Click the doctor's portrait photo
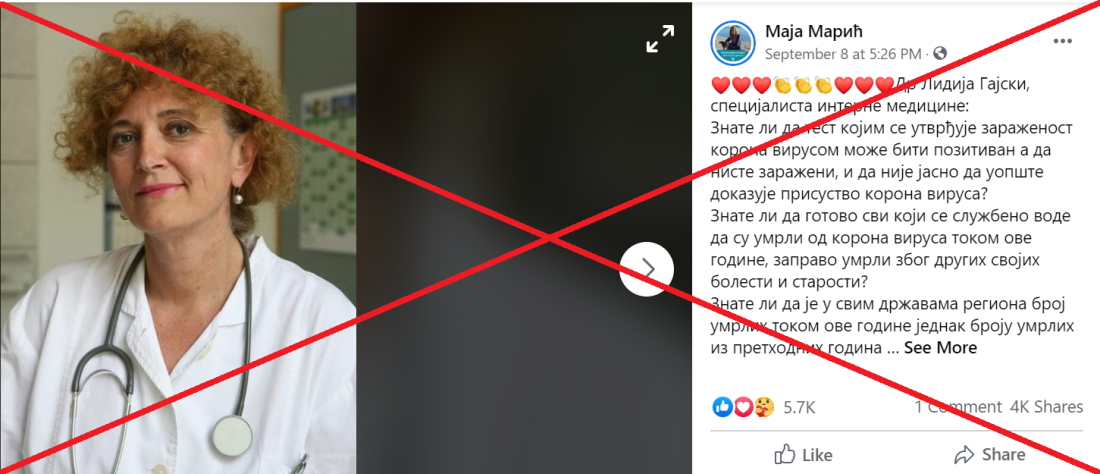 pos(178,238)
